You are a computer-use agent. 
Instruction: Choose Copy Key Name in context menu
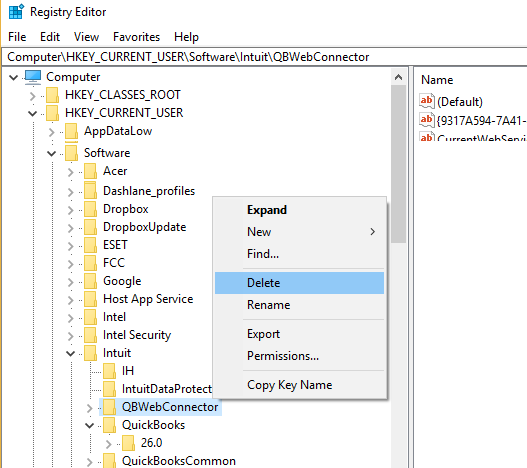[x=299, y=385]
